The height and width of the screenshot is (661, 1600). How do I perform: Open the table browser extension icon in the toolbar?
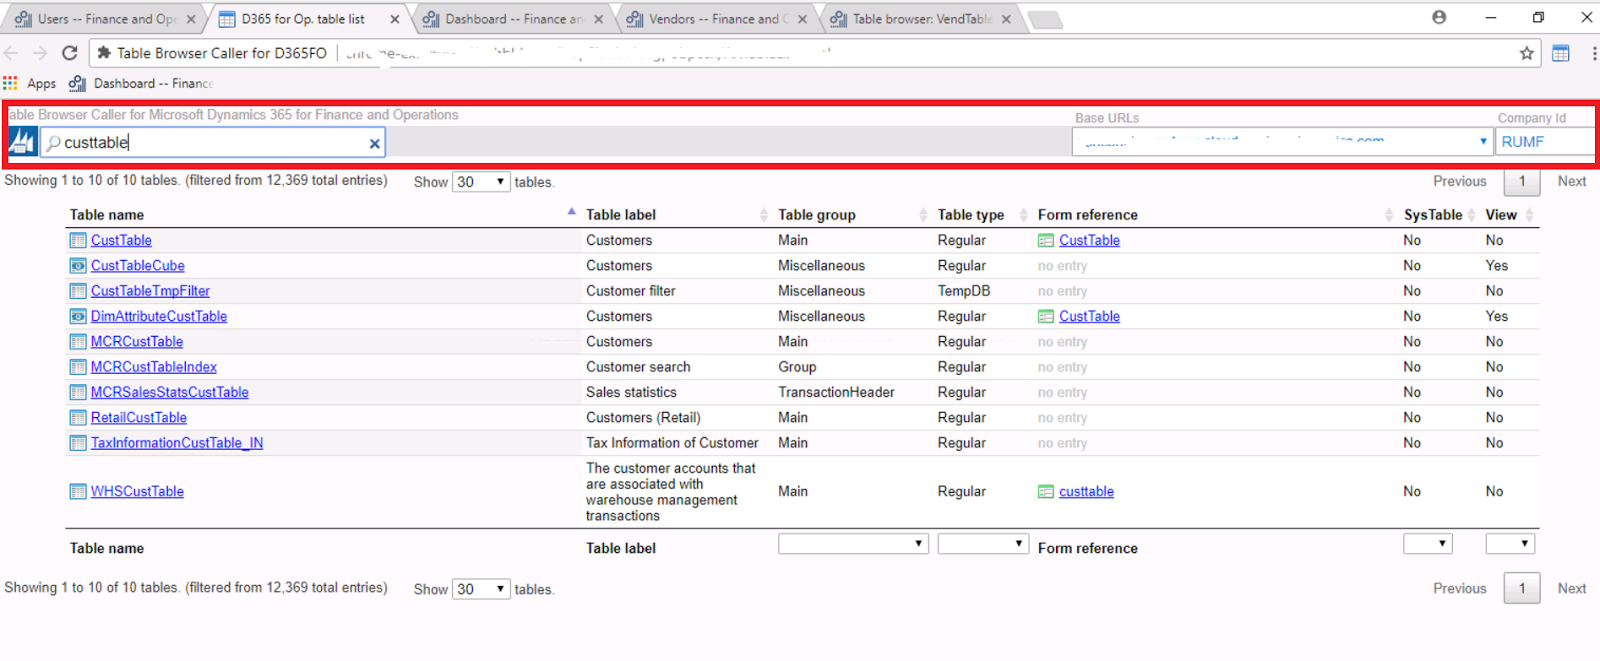[1561, 53]
